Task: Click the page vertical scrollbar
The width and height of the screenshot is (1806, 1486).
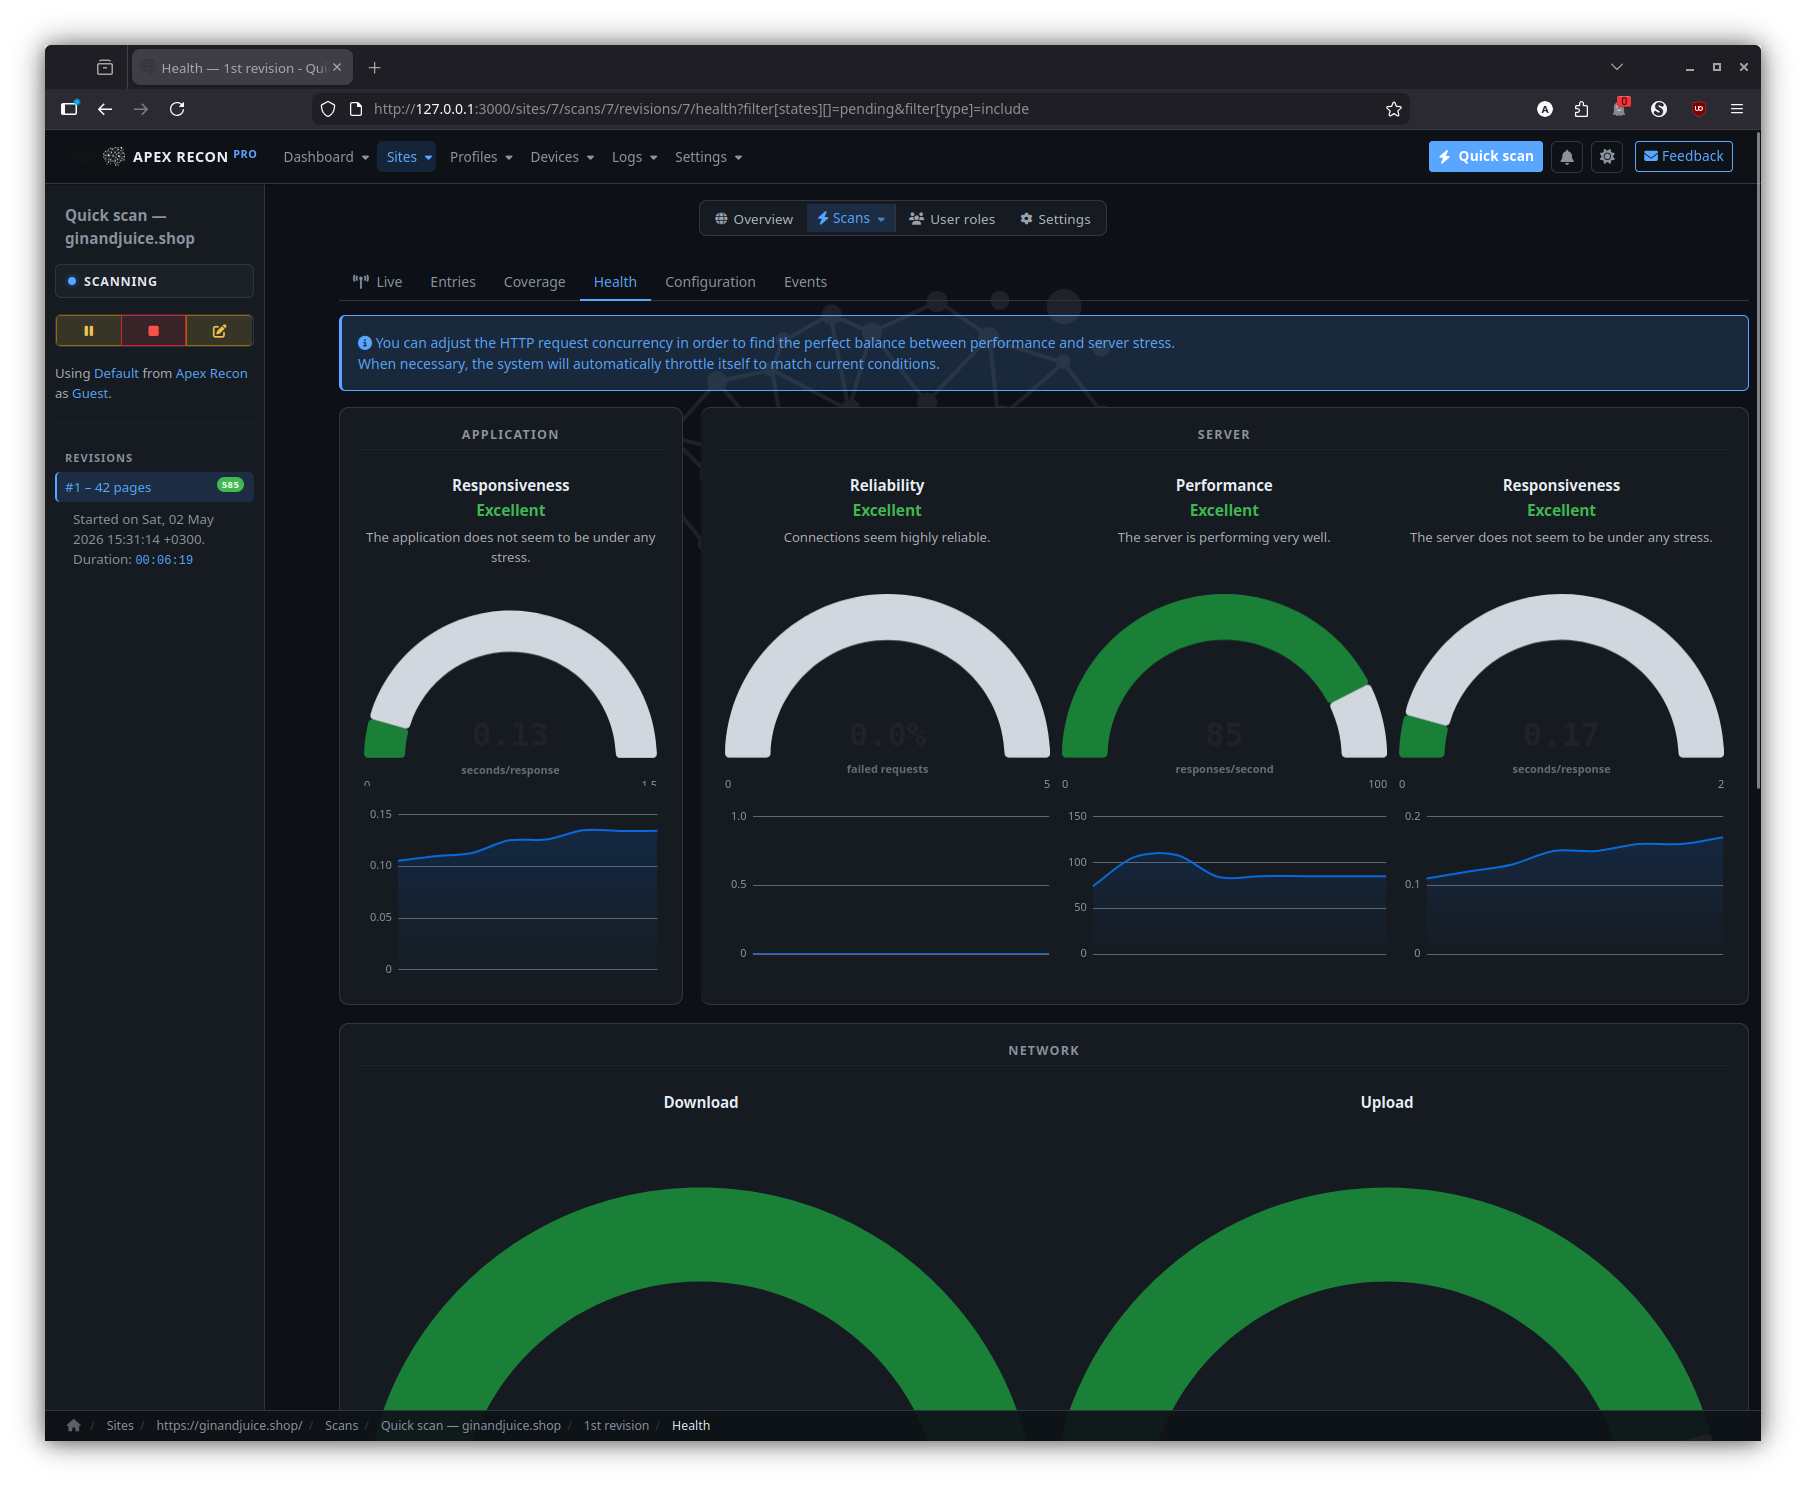Action: (x=1756, y=460)
